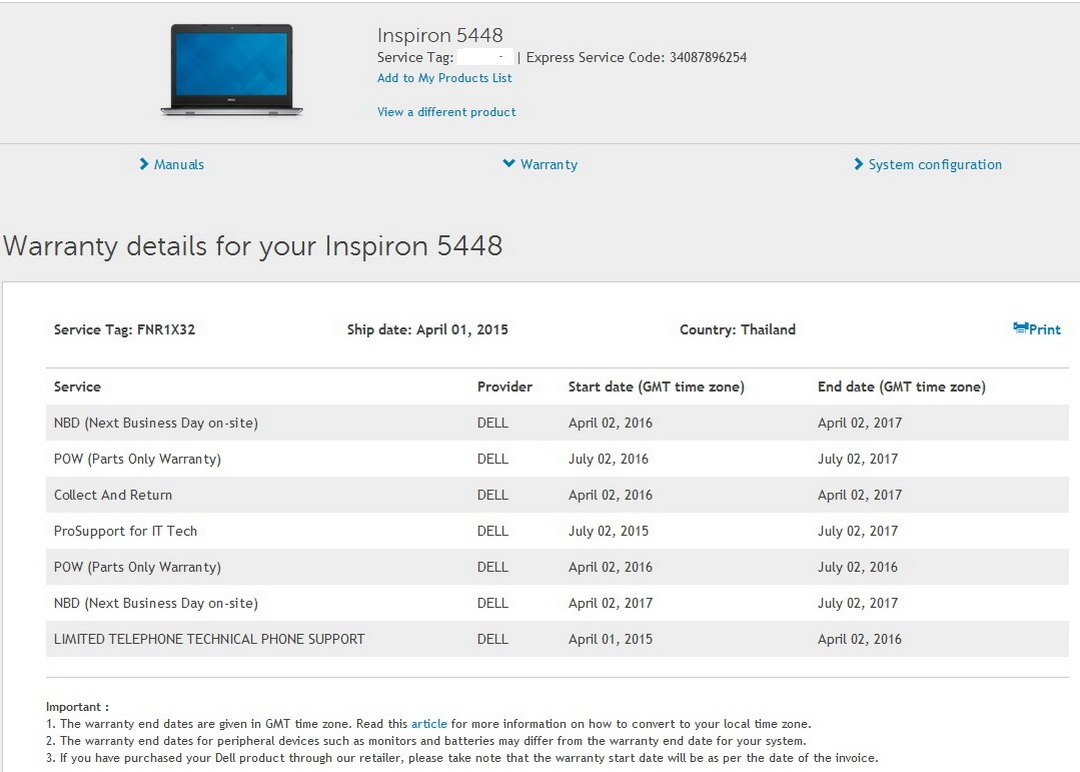Open View a different product link
The image size is (1080, 772).
tap(446, 112)
